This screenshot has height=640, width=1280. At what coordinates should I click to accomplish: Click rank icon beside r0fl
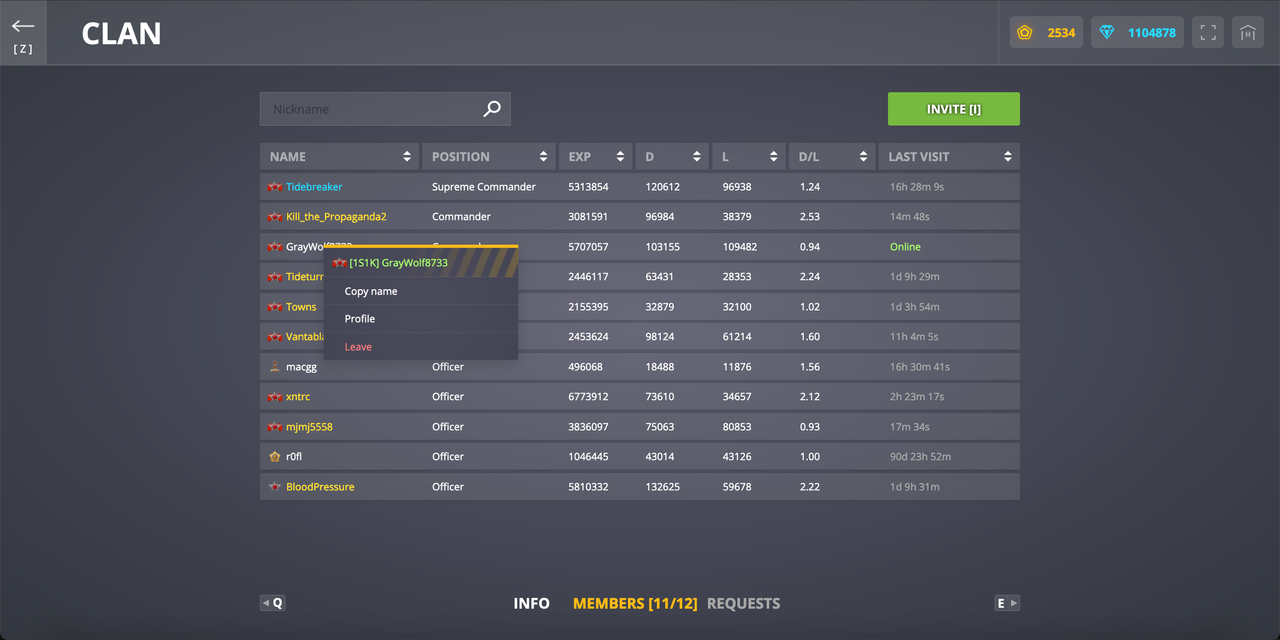coord(275,457)
